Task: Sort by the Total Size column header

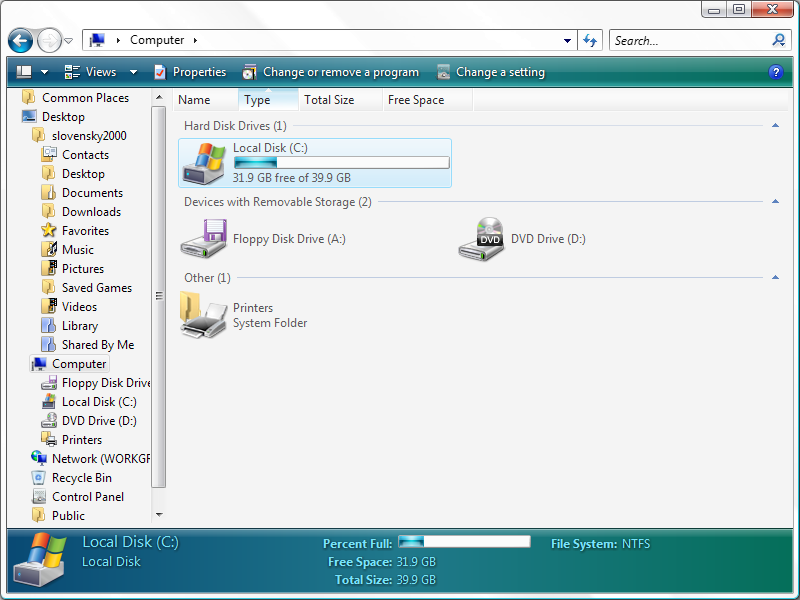Action: 340,100
